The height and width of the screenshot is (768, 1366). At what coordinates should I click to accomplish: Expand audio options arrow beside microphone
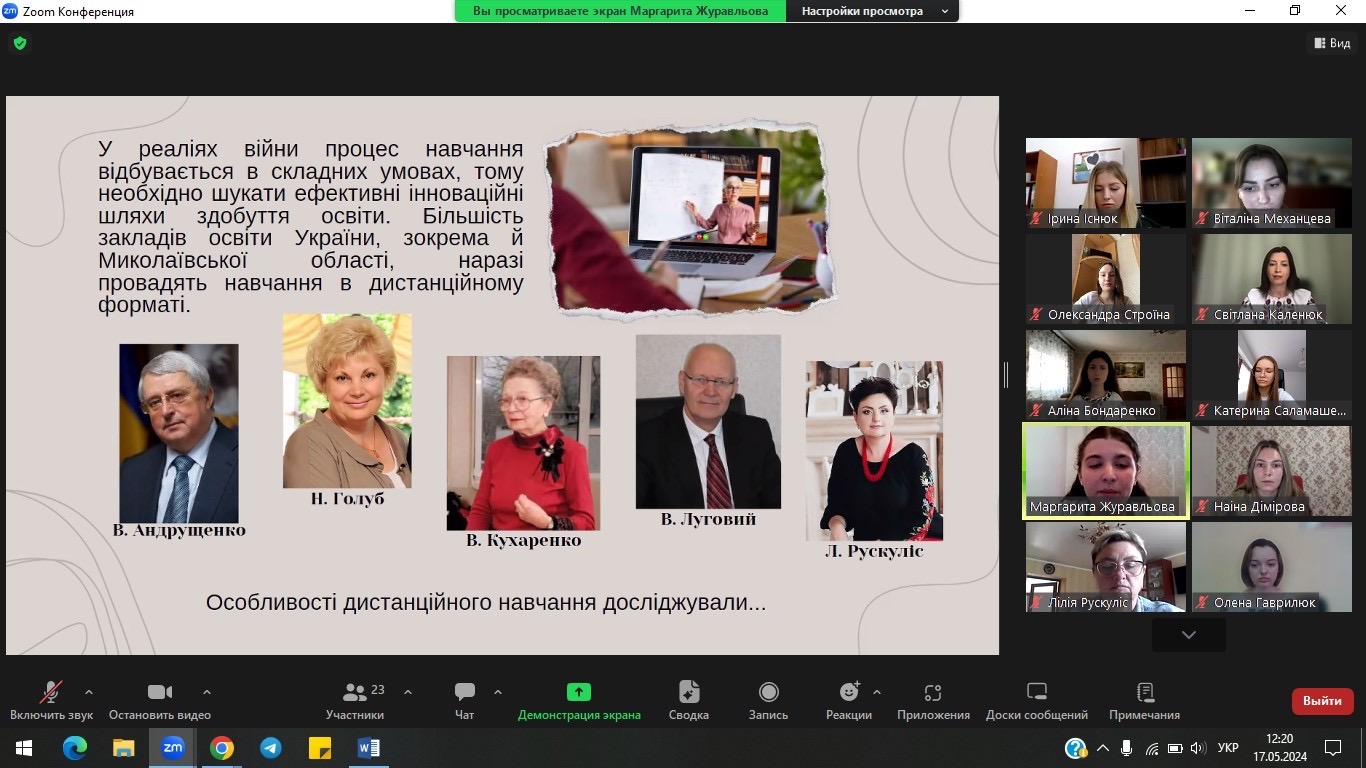89,692
